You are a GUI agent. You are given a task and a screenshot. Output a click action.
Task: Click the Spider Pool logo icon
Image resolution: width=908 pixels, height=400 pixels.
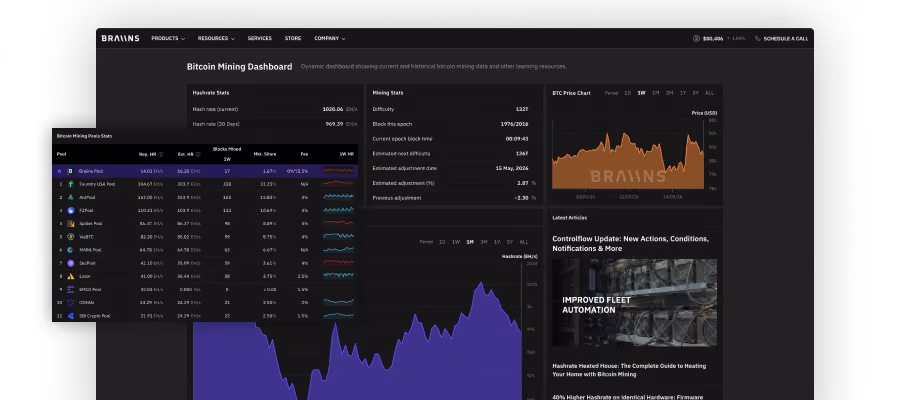click(x=71, y=223)
